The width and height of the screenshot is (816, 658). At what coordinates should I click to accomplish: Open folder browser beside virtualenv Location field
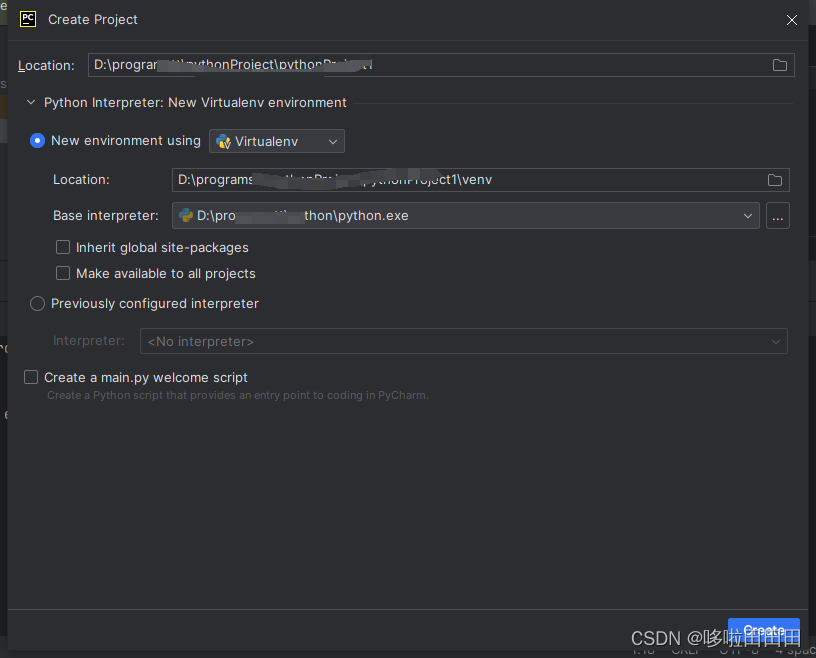(x=775, y=179)
